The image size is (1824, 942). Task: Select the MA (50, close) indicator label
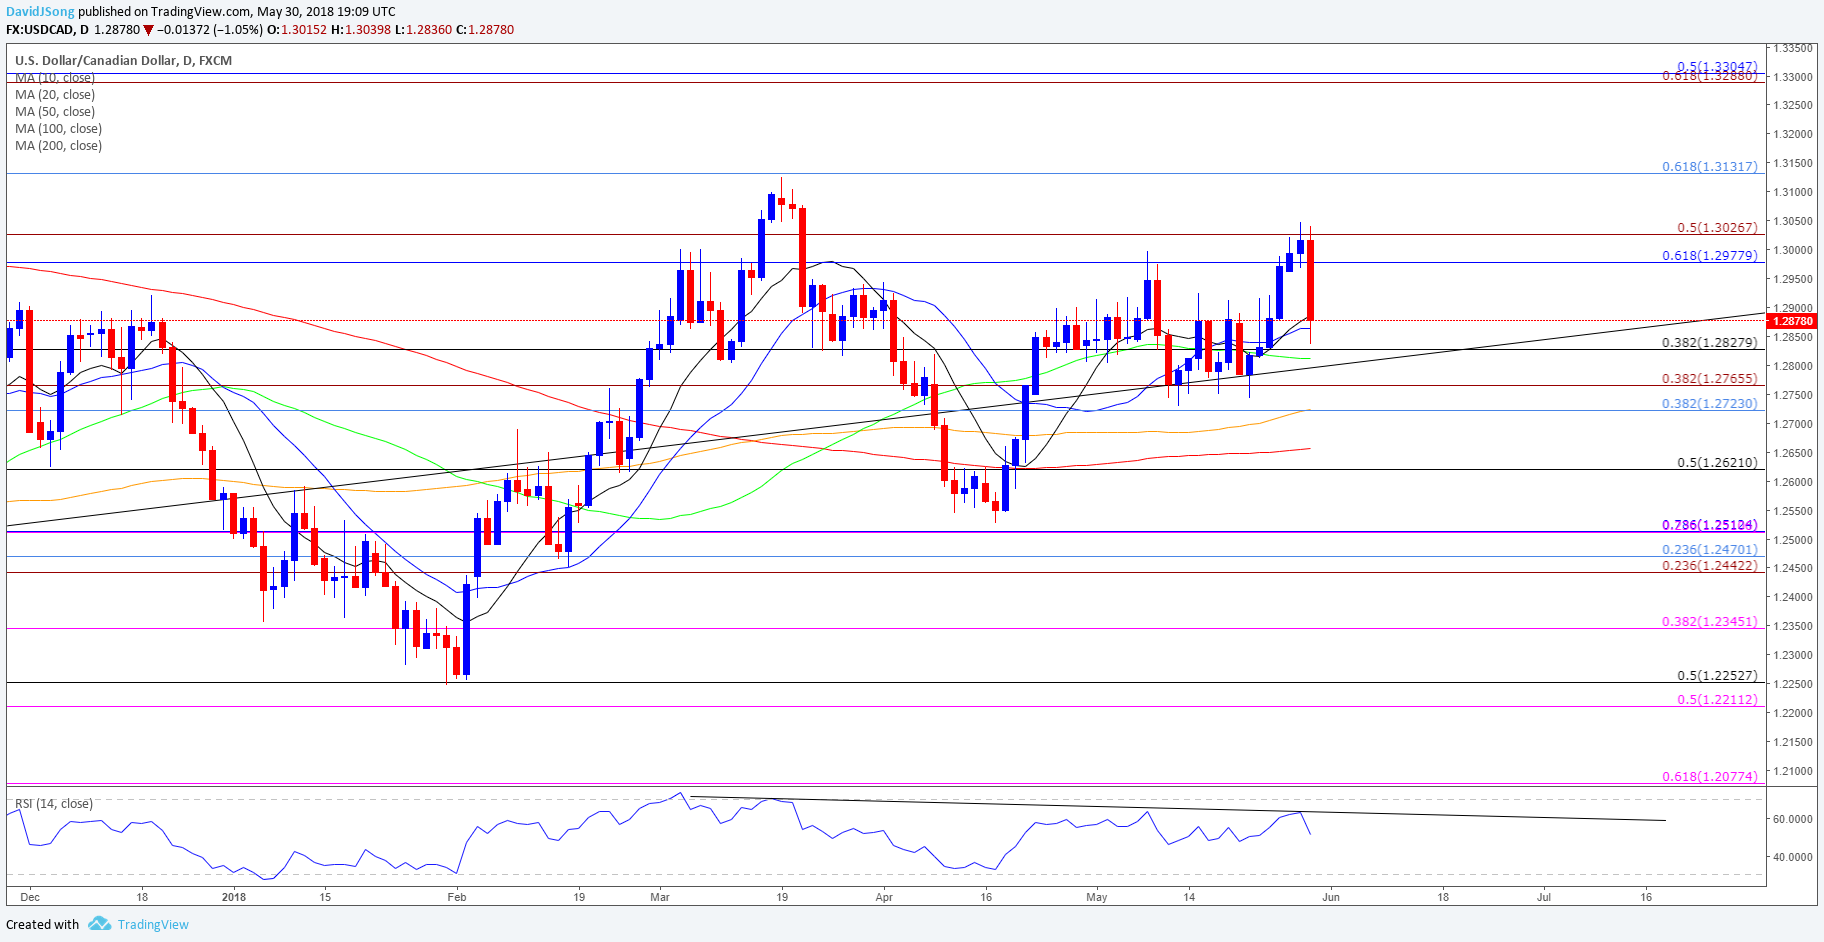(55, 112)
